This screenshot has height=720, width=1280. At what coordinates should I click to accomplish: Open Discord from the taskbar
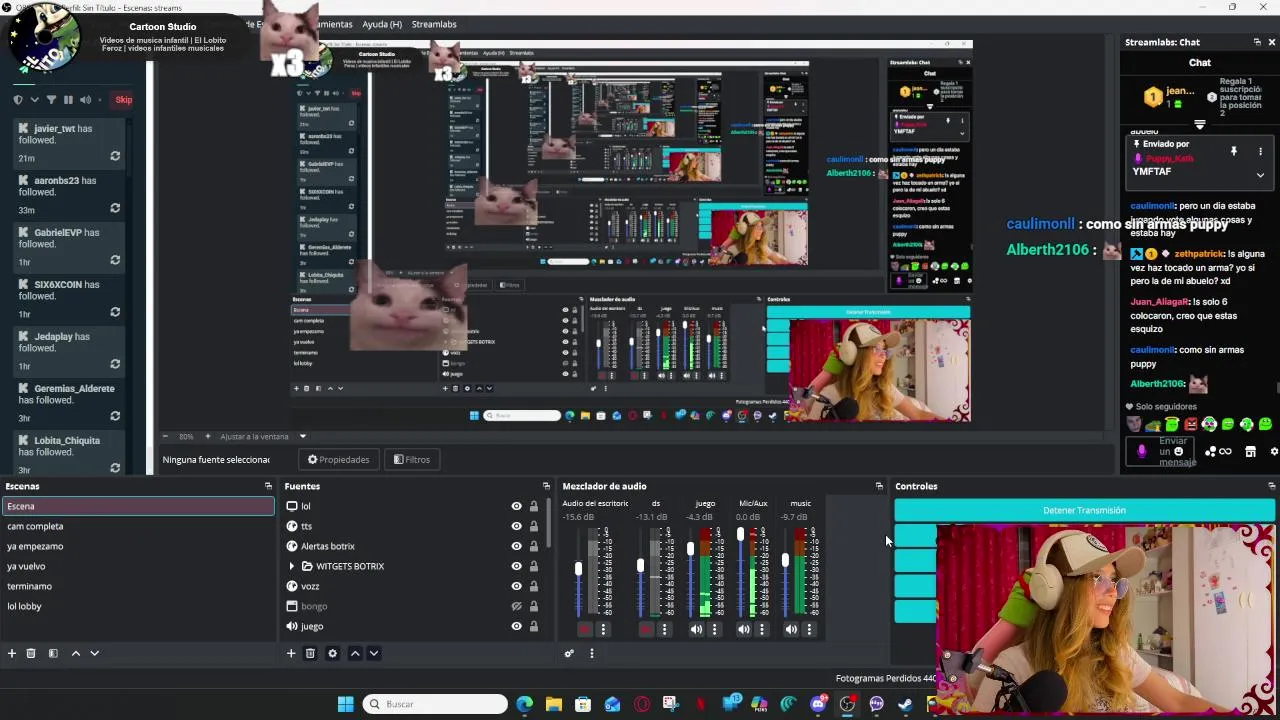[x=818, y=704]
